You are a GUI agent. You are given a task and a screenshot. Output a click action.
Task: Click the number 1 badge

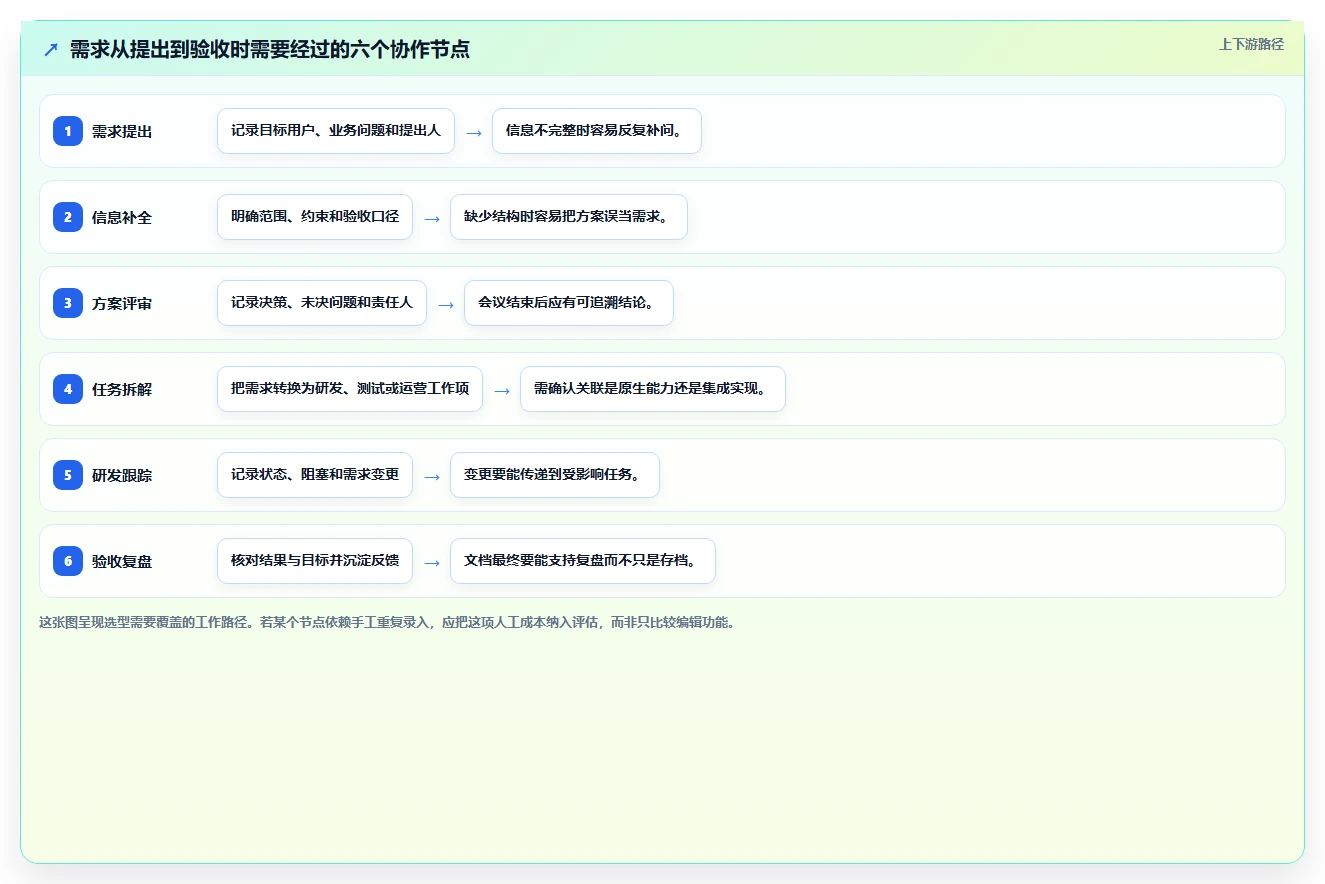pyautogui.click(x=68, y=131)
